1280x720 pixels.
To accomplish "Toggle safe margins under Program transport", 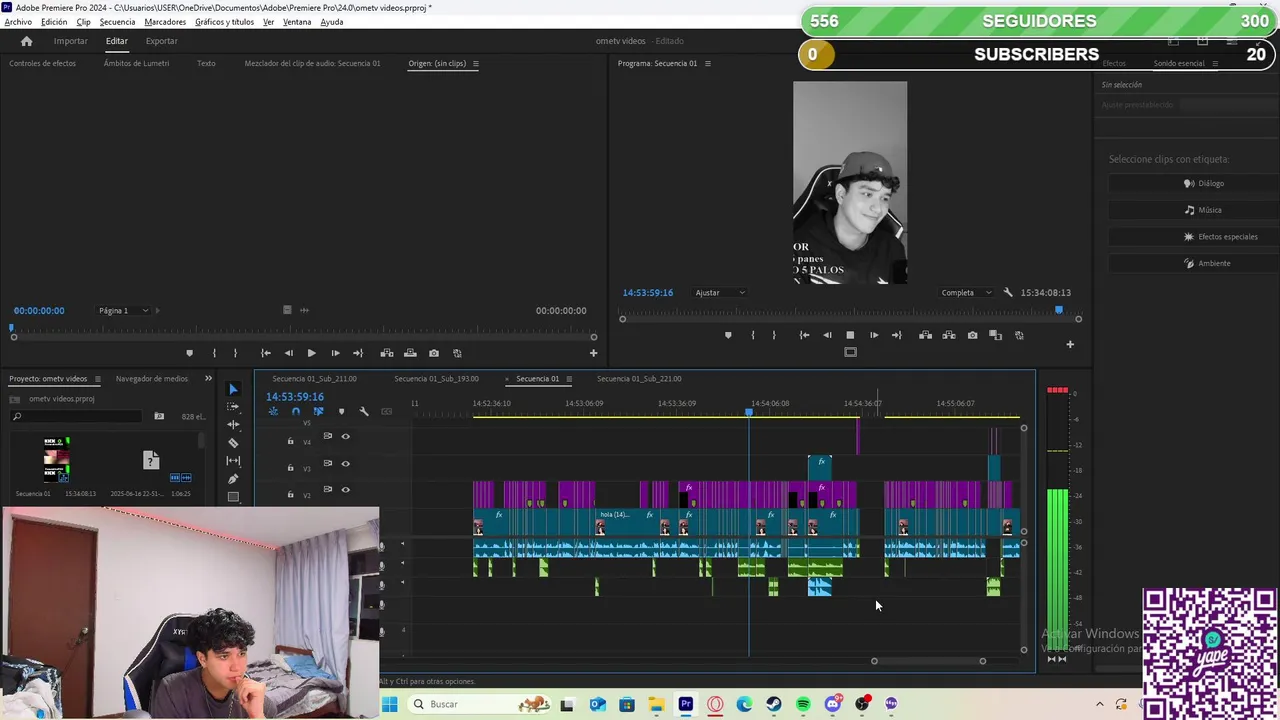I will (850, 352).
